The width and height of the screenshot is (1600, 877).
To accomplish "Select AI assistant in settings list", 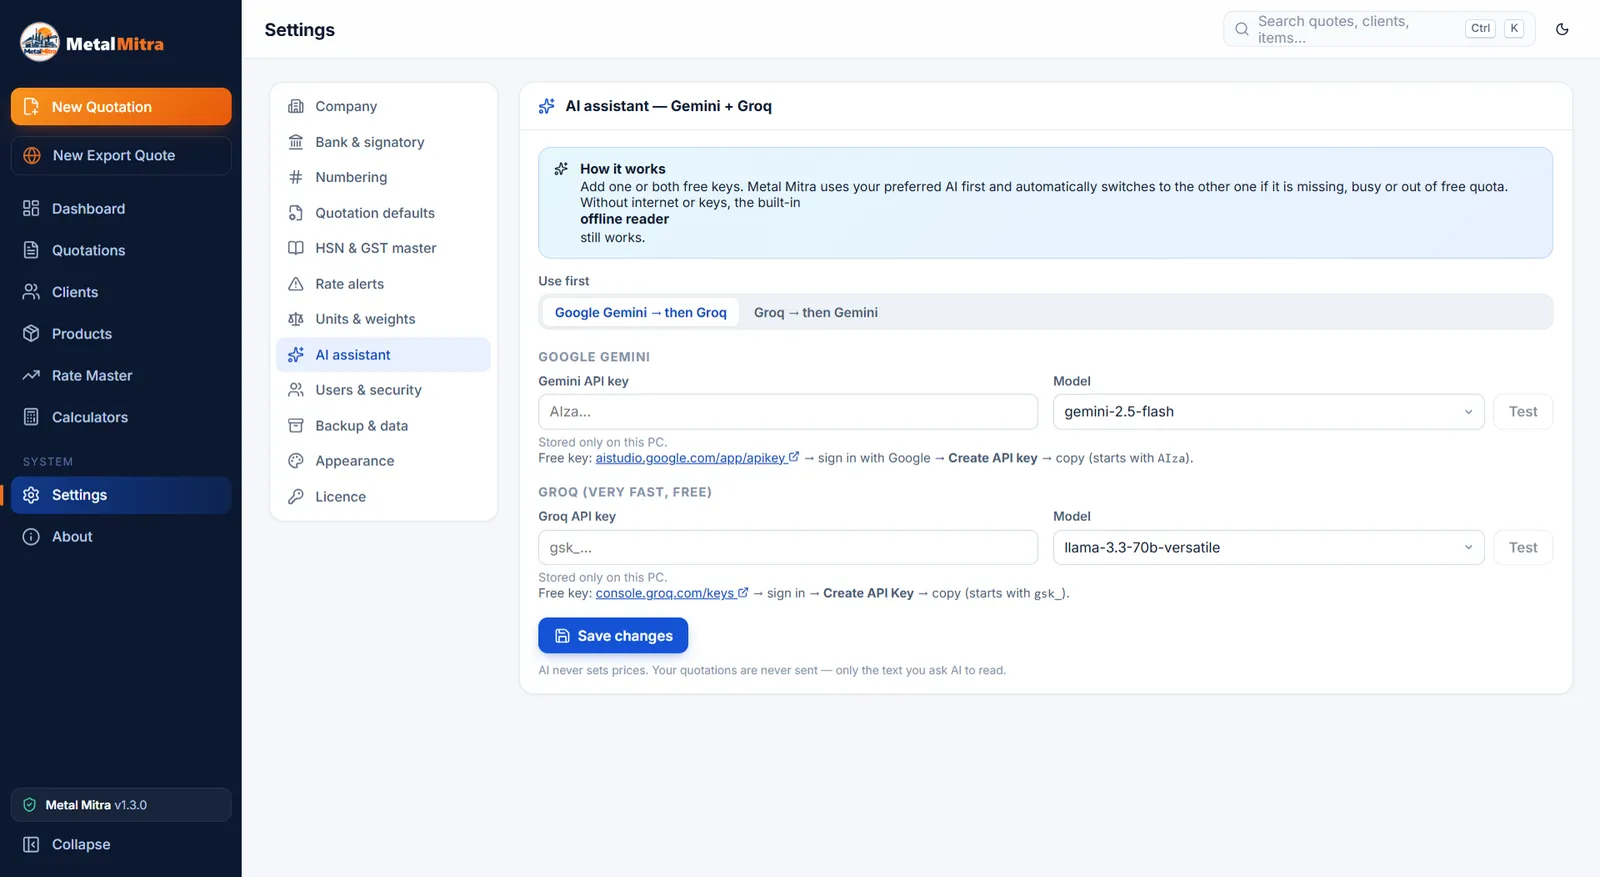I will (x=383, y=354).
